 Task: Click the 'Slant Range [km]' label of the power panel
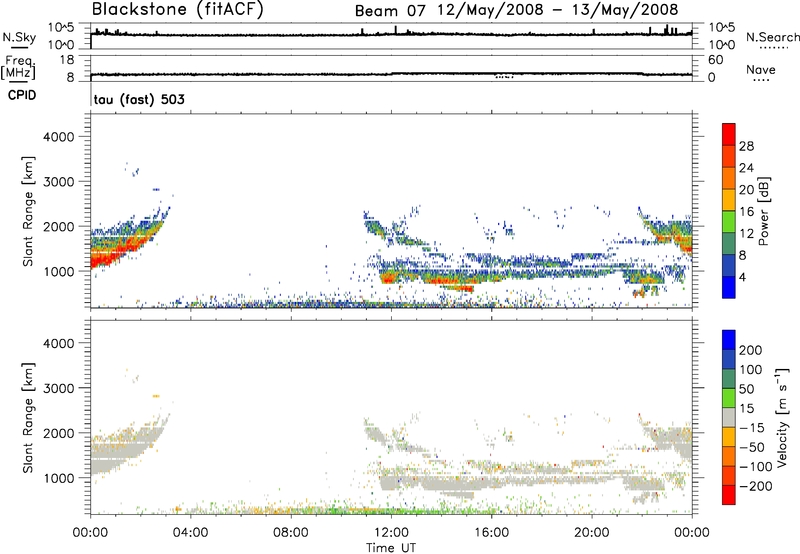point(28,211)
